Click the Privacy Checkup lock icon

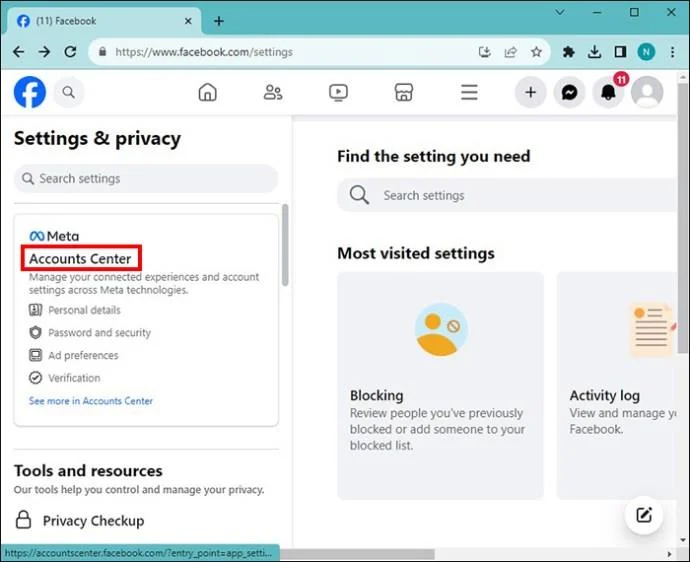click(x=23, y=520)
